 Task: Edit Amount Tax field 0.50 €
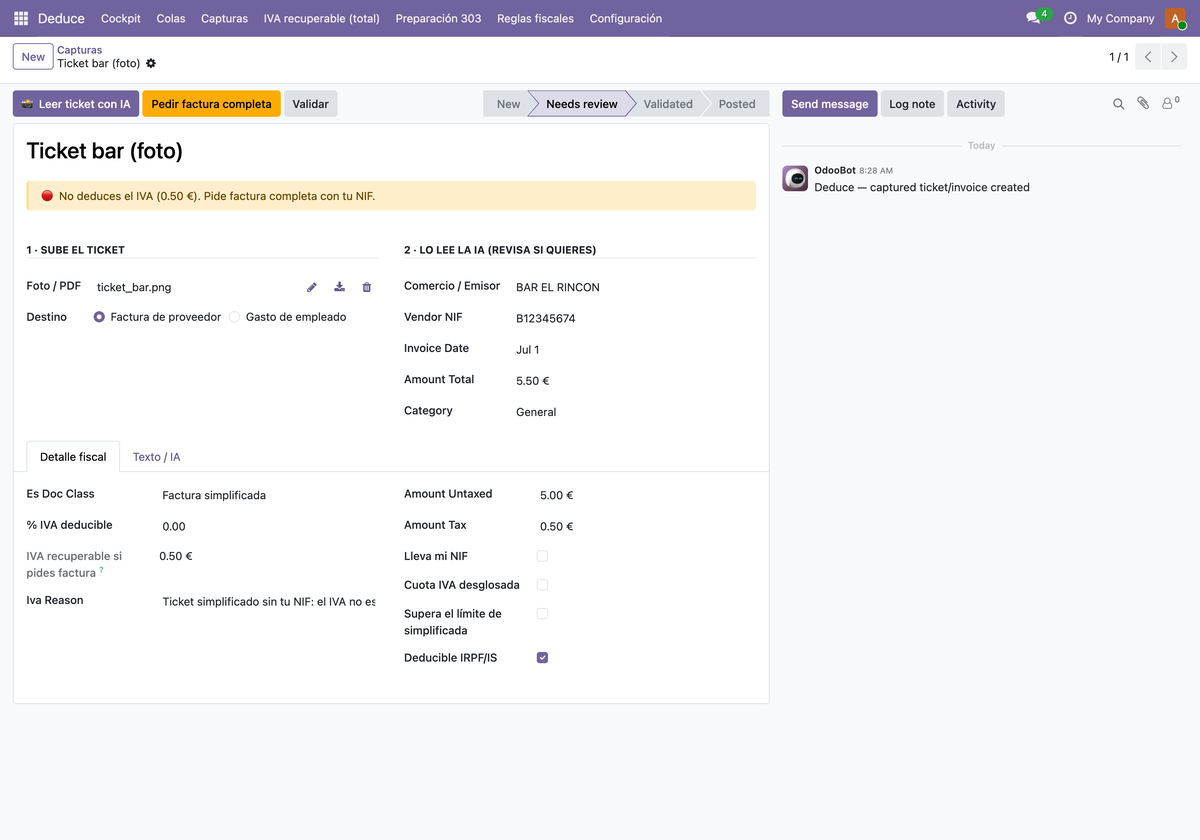tap(647, 526)
